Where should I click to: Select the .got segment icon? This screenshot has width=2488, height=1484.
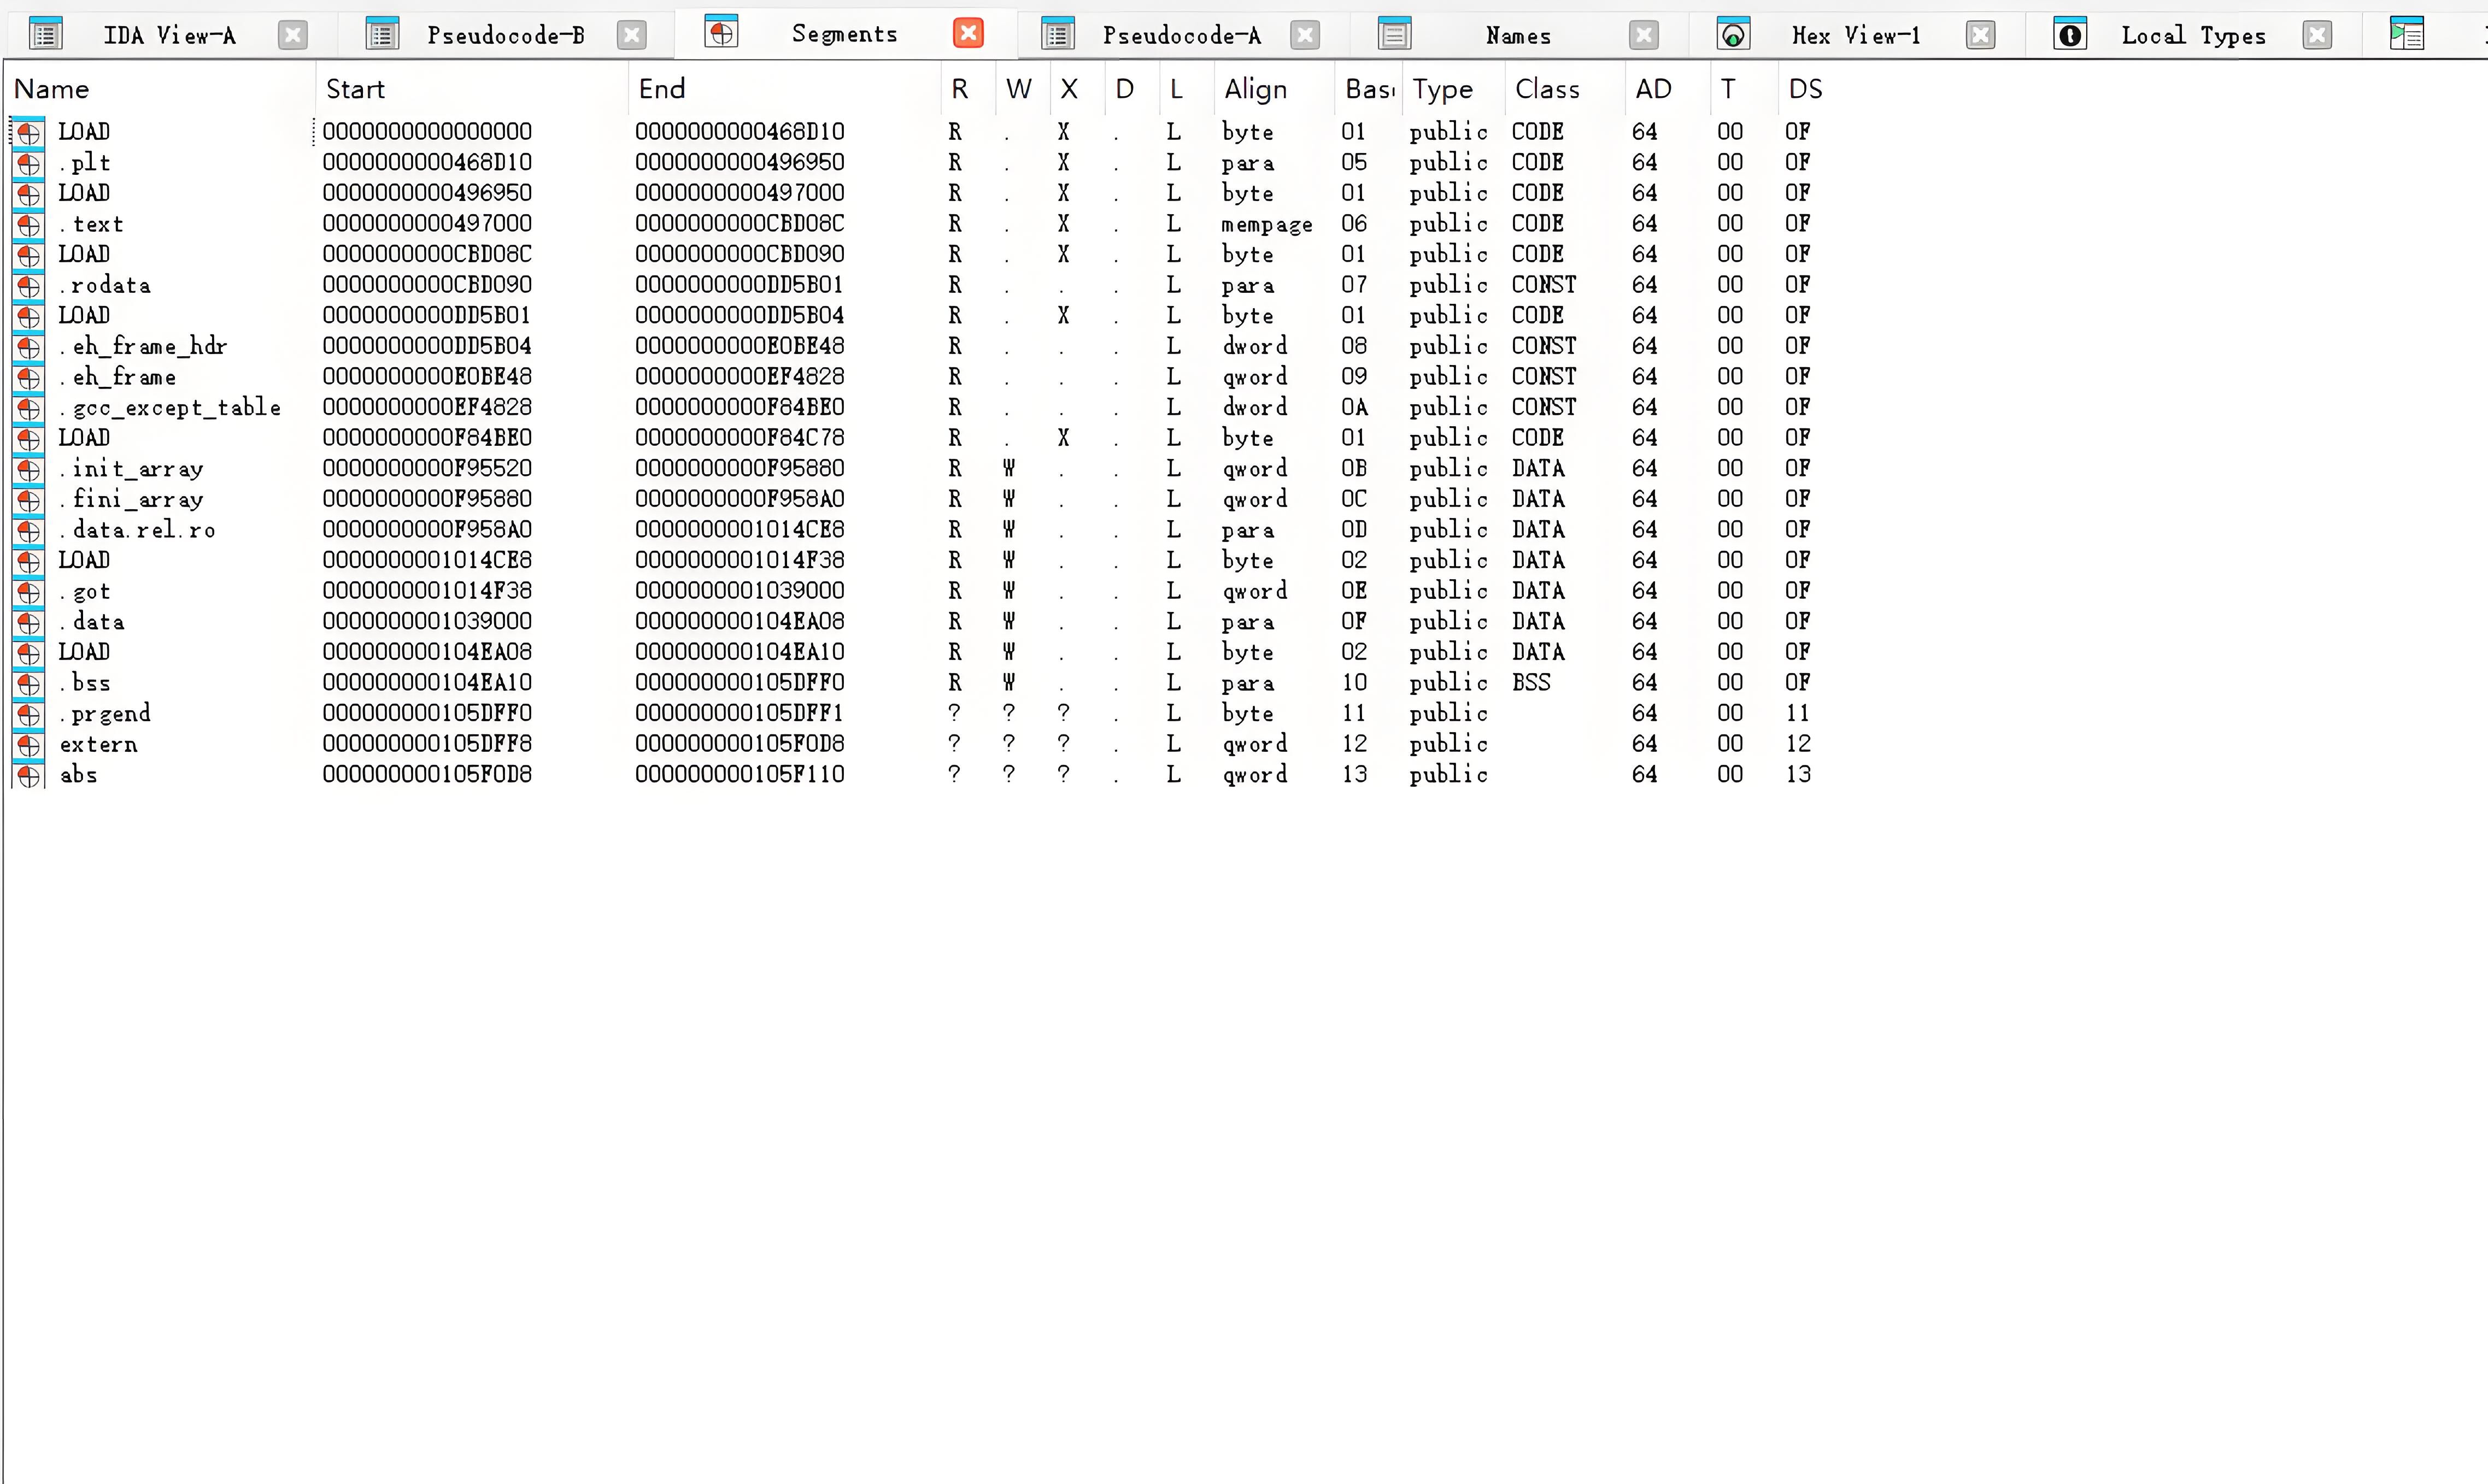click(28, 591)
